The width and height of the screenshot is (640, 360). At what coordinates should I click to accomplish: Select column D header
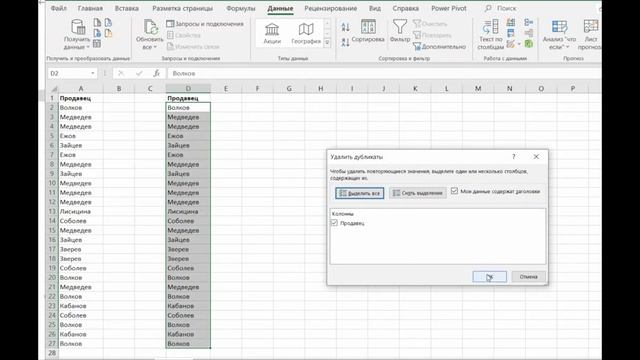pyautogui.click(x=188, y=89)
